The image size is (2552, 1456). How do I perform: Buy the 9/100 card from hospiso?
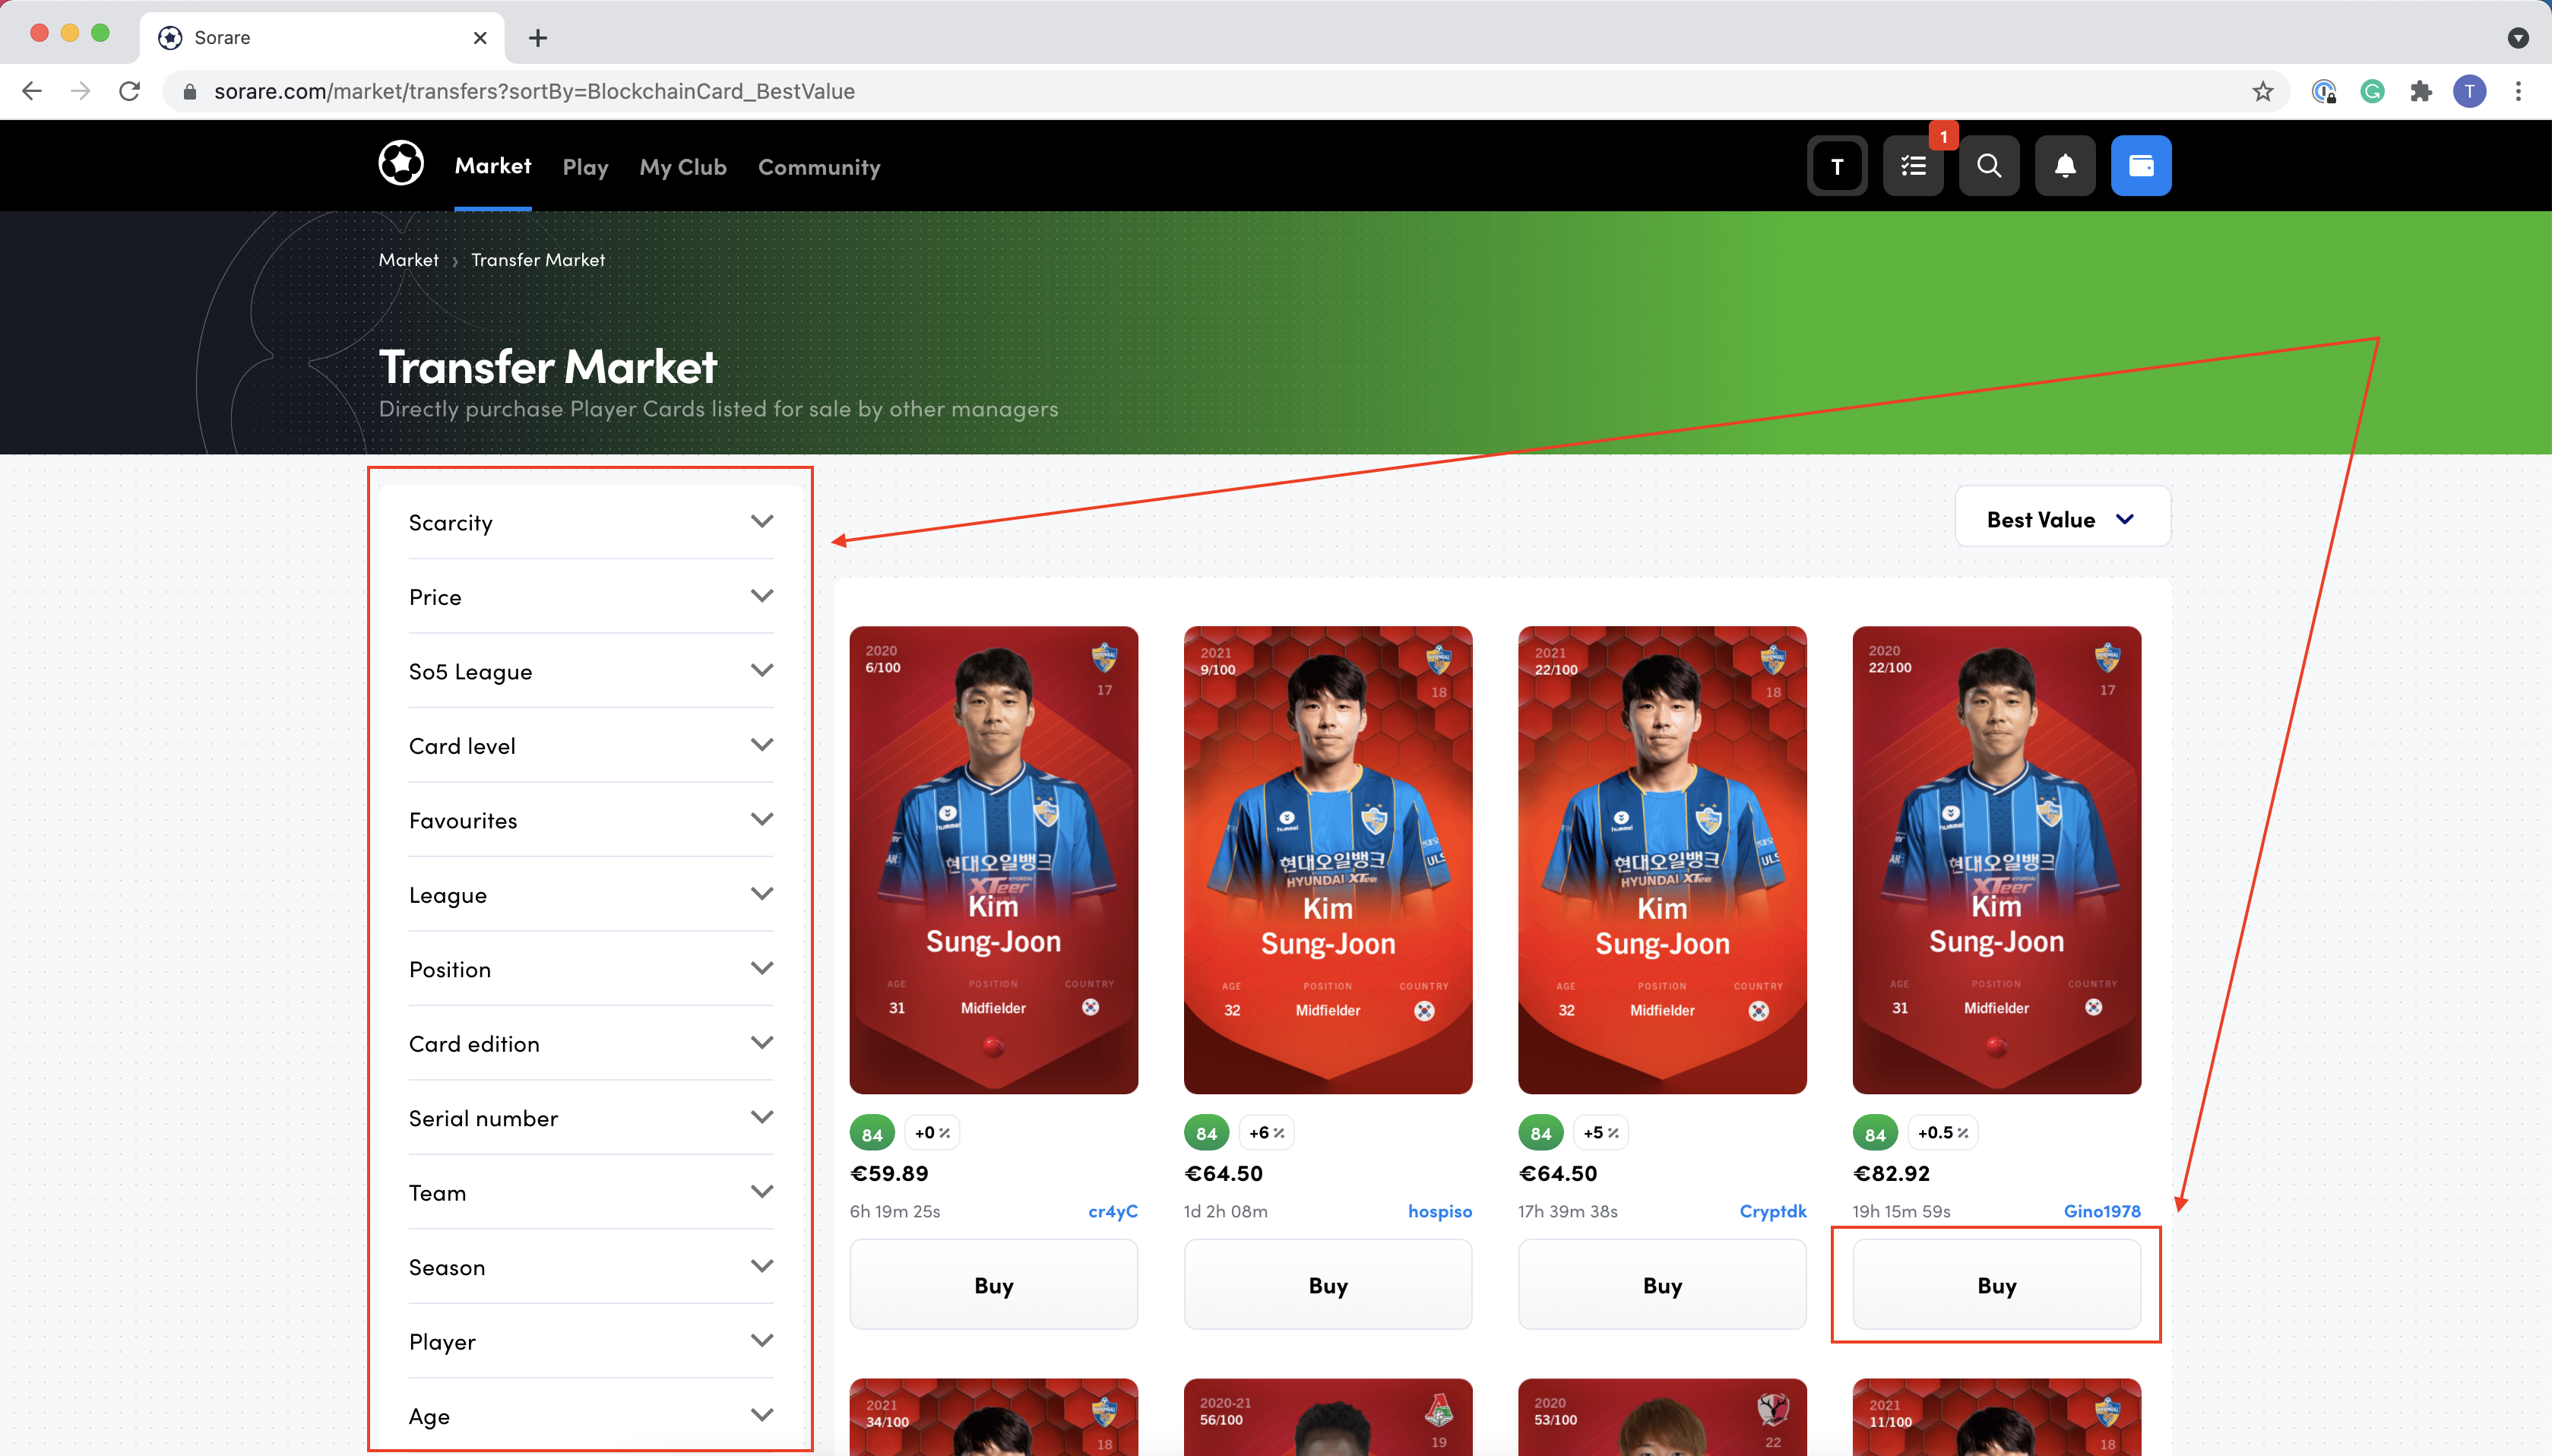tap(1328, 1285)
